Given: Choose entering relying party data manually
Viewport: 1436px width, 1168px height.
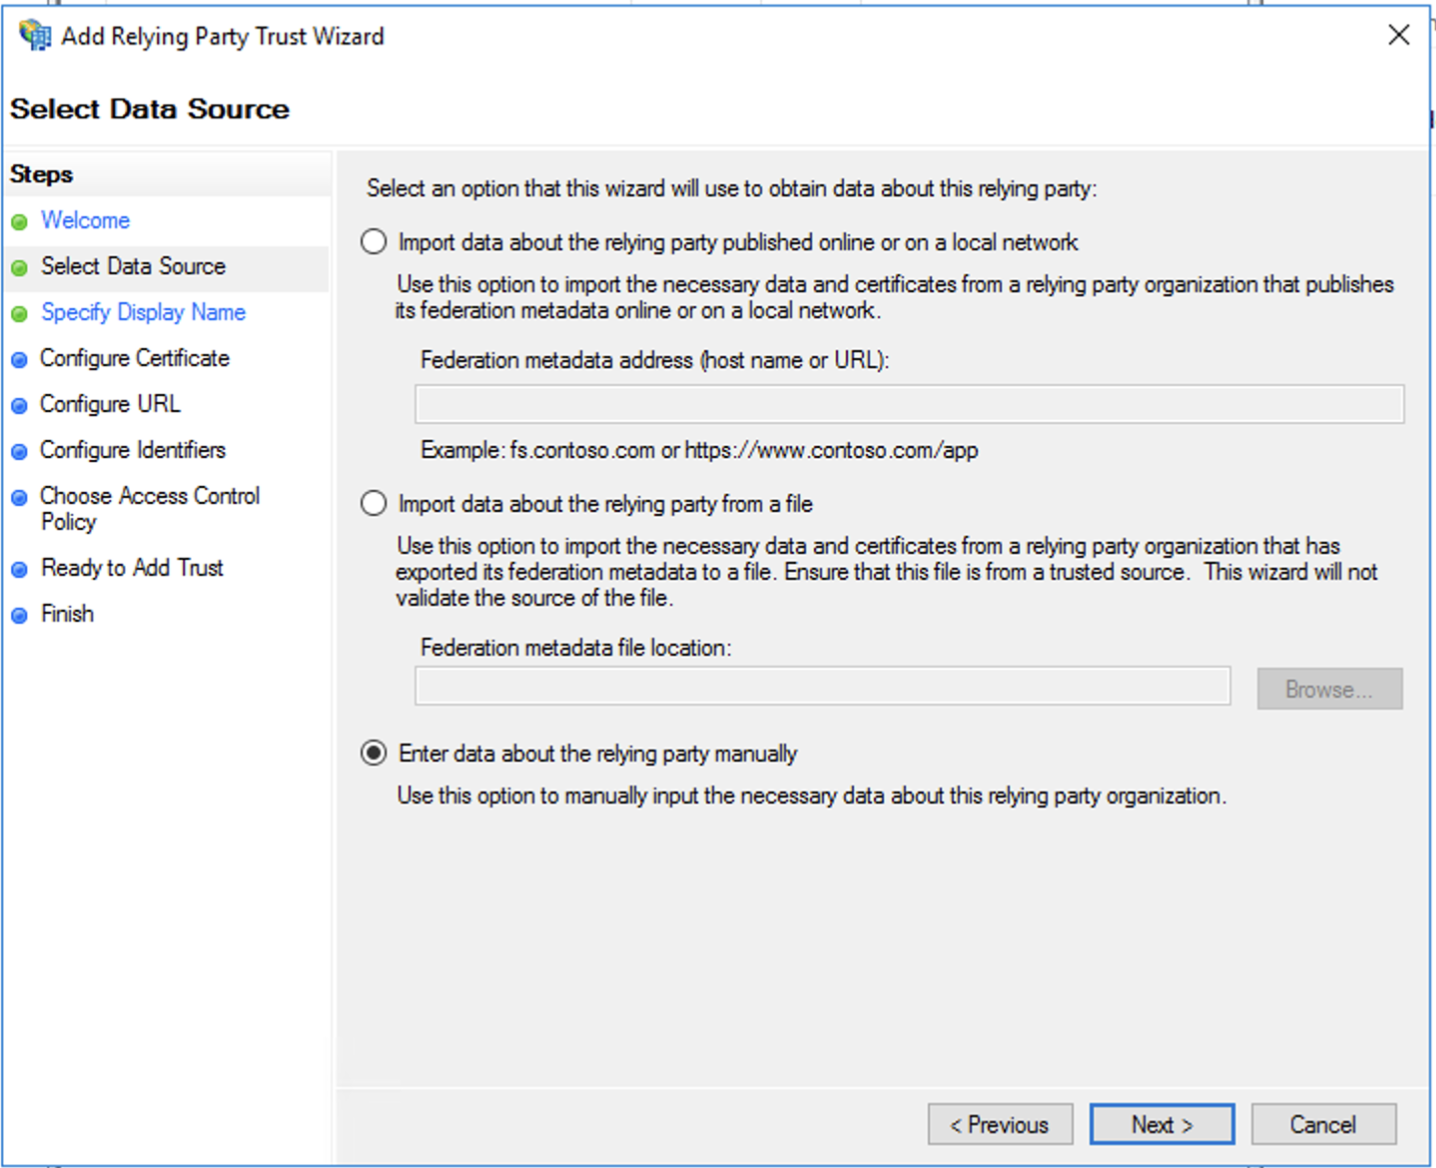Looking at the screenshot, I should click(373, 753).
